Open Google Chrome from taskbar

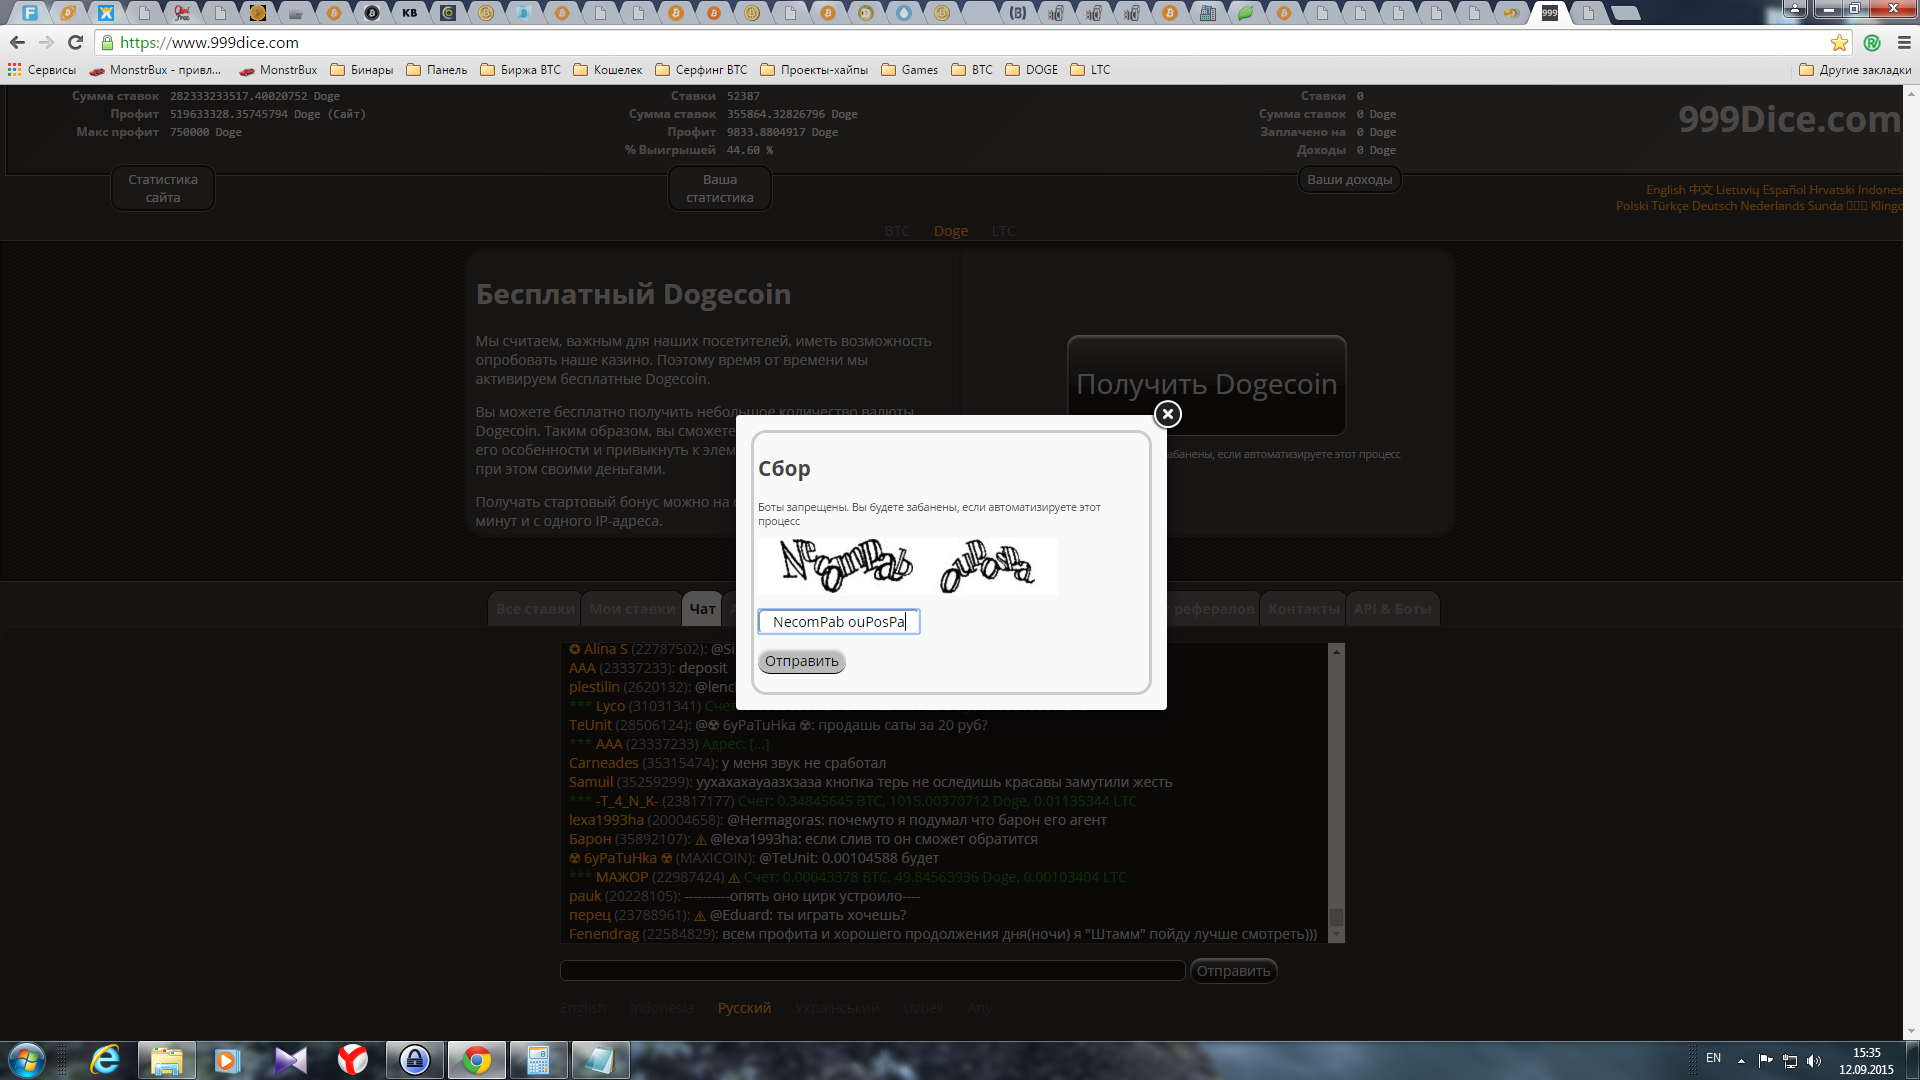pos(477,1060)
